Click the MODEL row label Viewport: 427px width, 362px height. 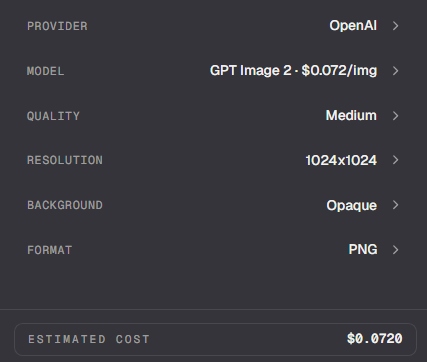pyautogui.click(x=46, y=71)
